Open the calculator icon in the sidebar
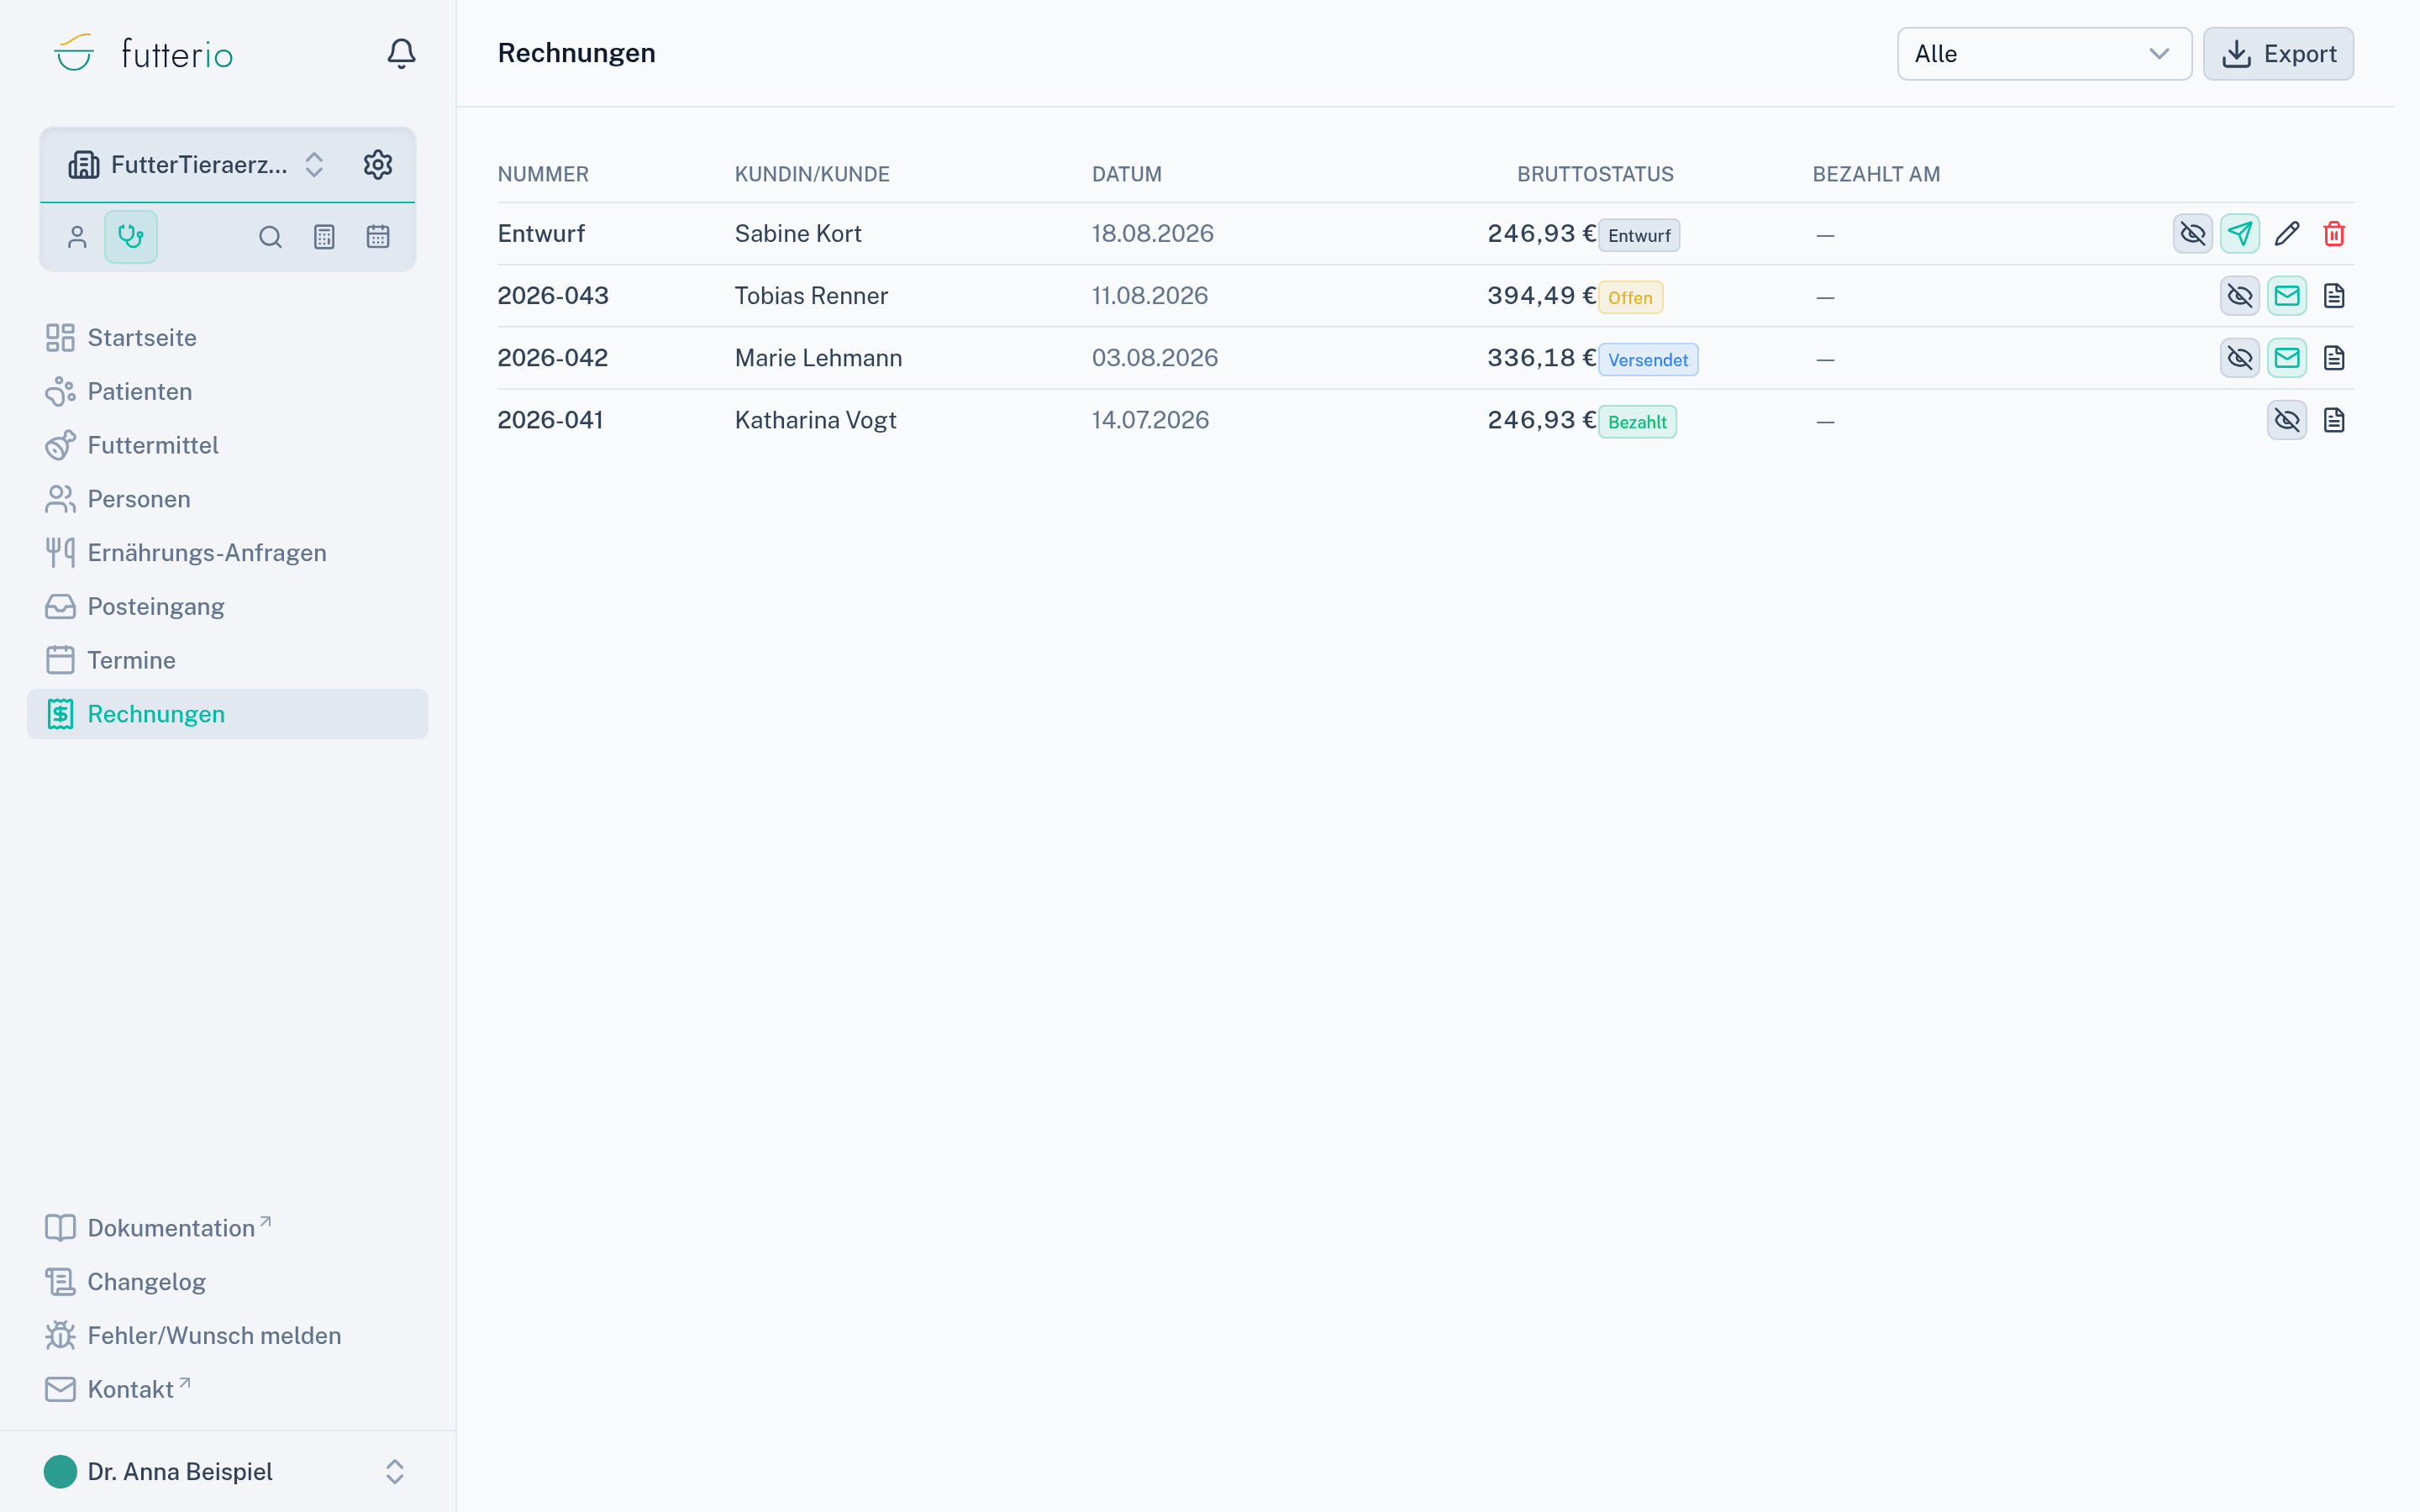Image resolution: width=2420 pixels, height=1512 pixels. (x=324, y=237)
